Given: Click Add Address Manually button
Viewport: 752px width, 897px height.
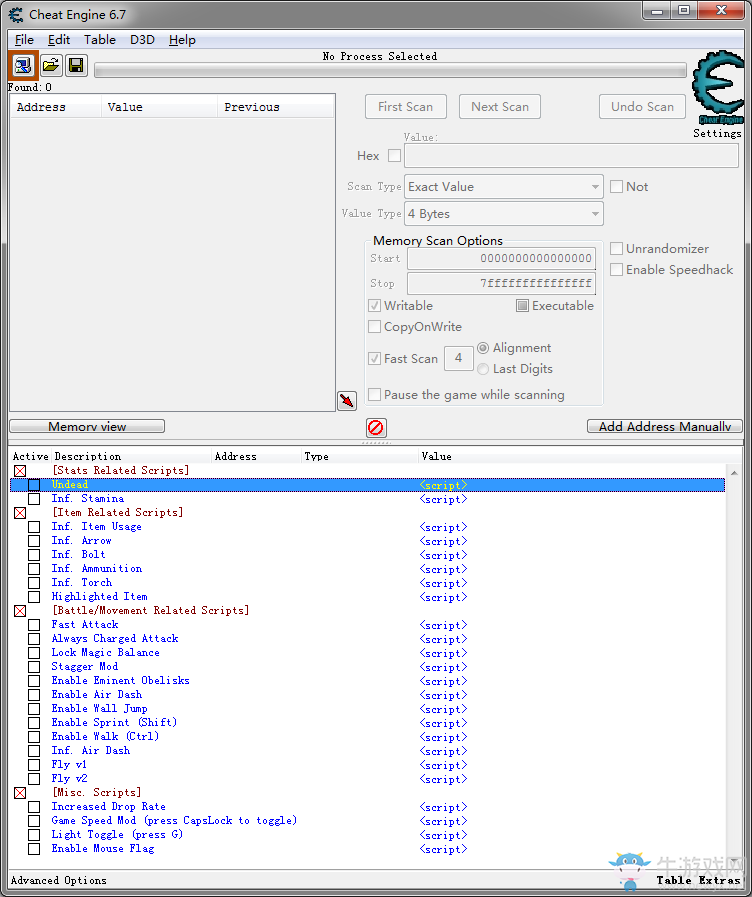Looking at the screenshot, I should point(665,426).
